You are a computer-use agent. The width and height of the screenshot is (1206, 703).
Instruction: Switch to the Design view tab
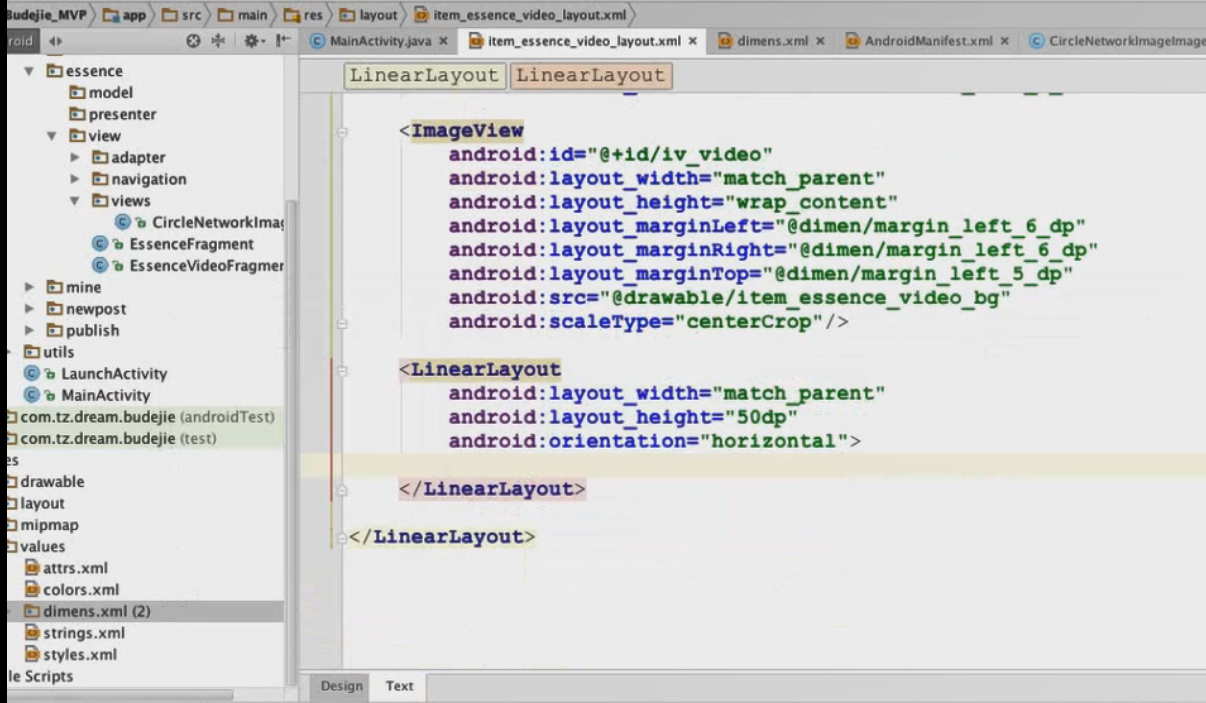pyautogui.click(x=342, y=686)
